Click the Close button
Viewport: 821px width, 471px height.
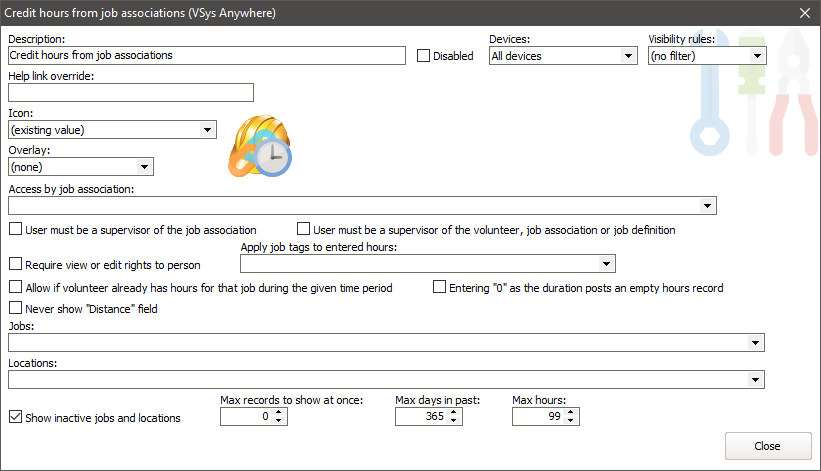pos(767,446)
